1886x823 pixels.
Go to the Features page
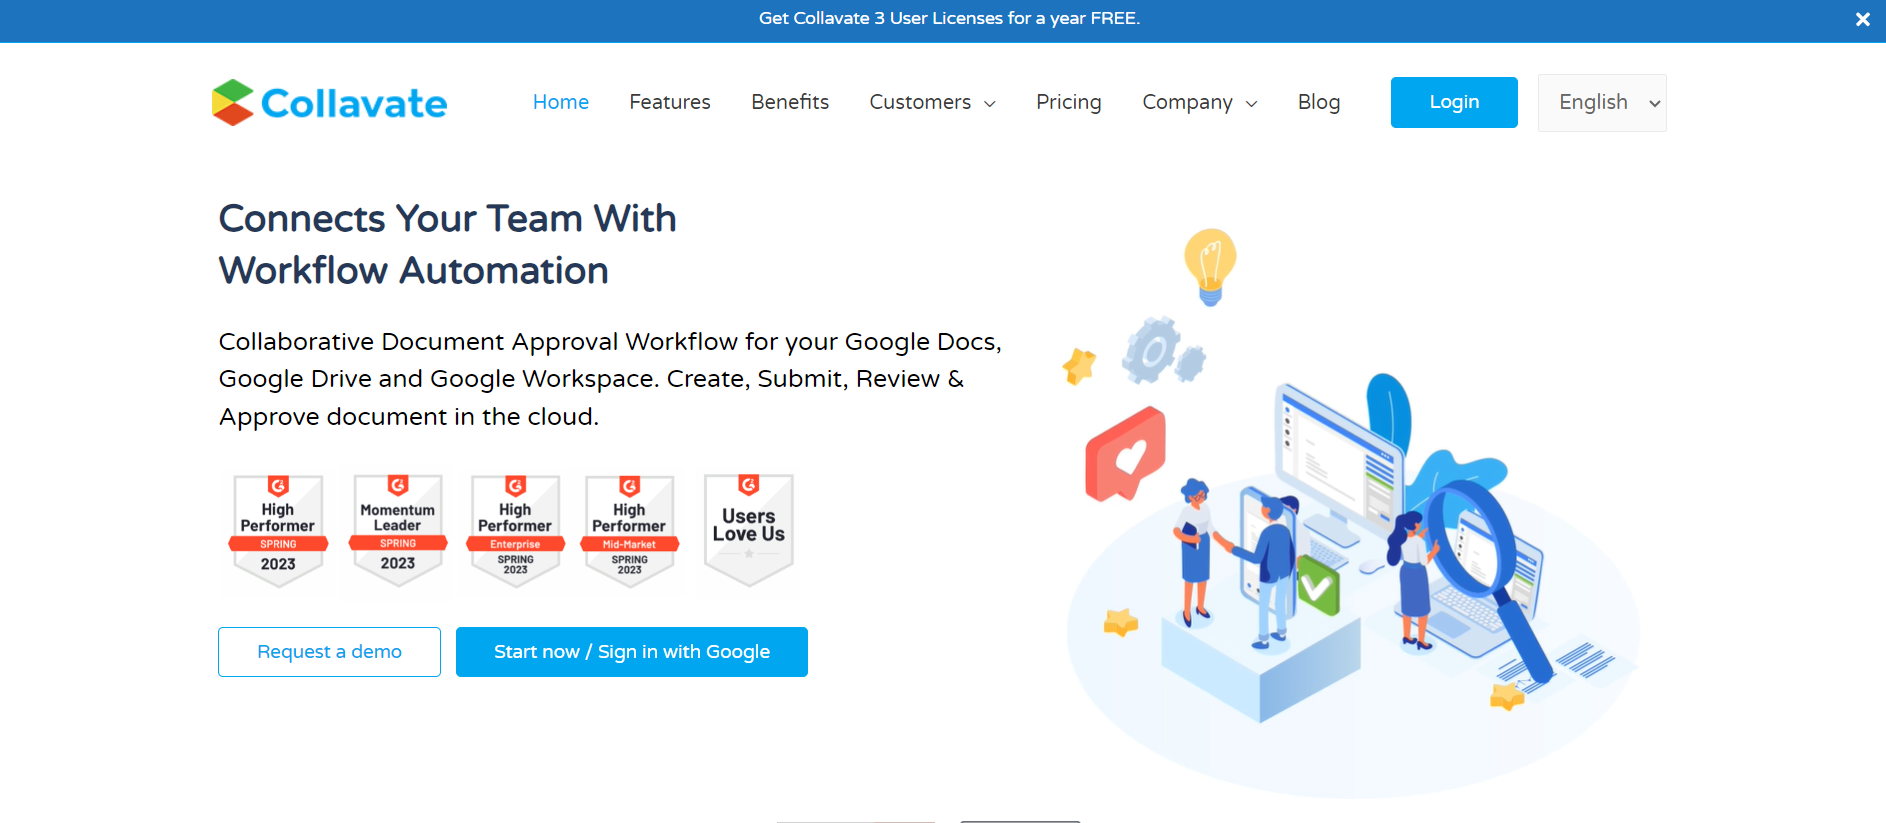click(x=670, y=102)
